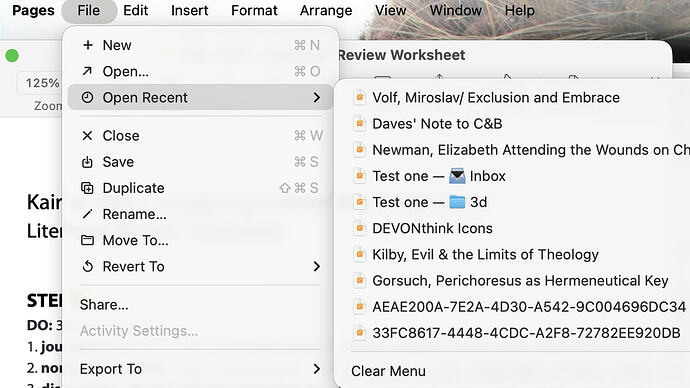
Task: Expand the Export To submenu
Action: coord(201,369)
